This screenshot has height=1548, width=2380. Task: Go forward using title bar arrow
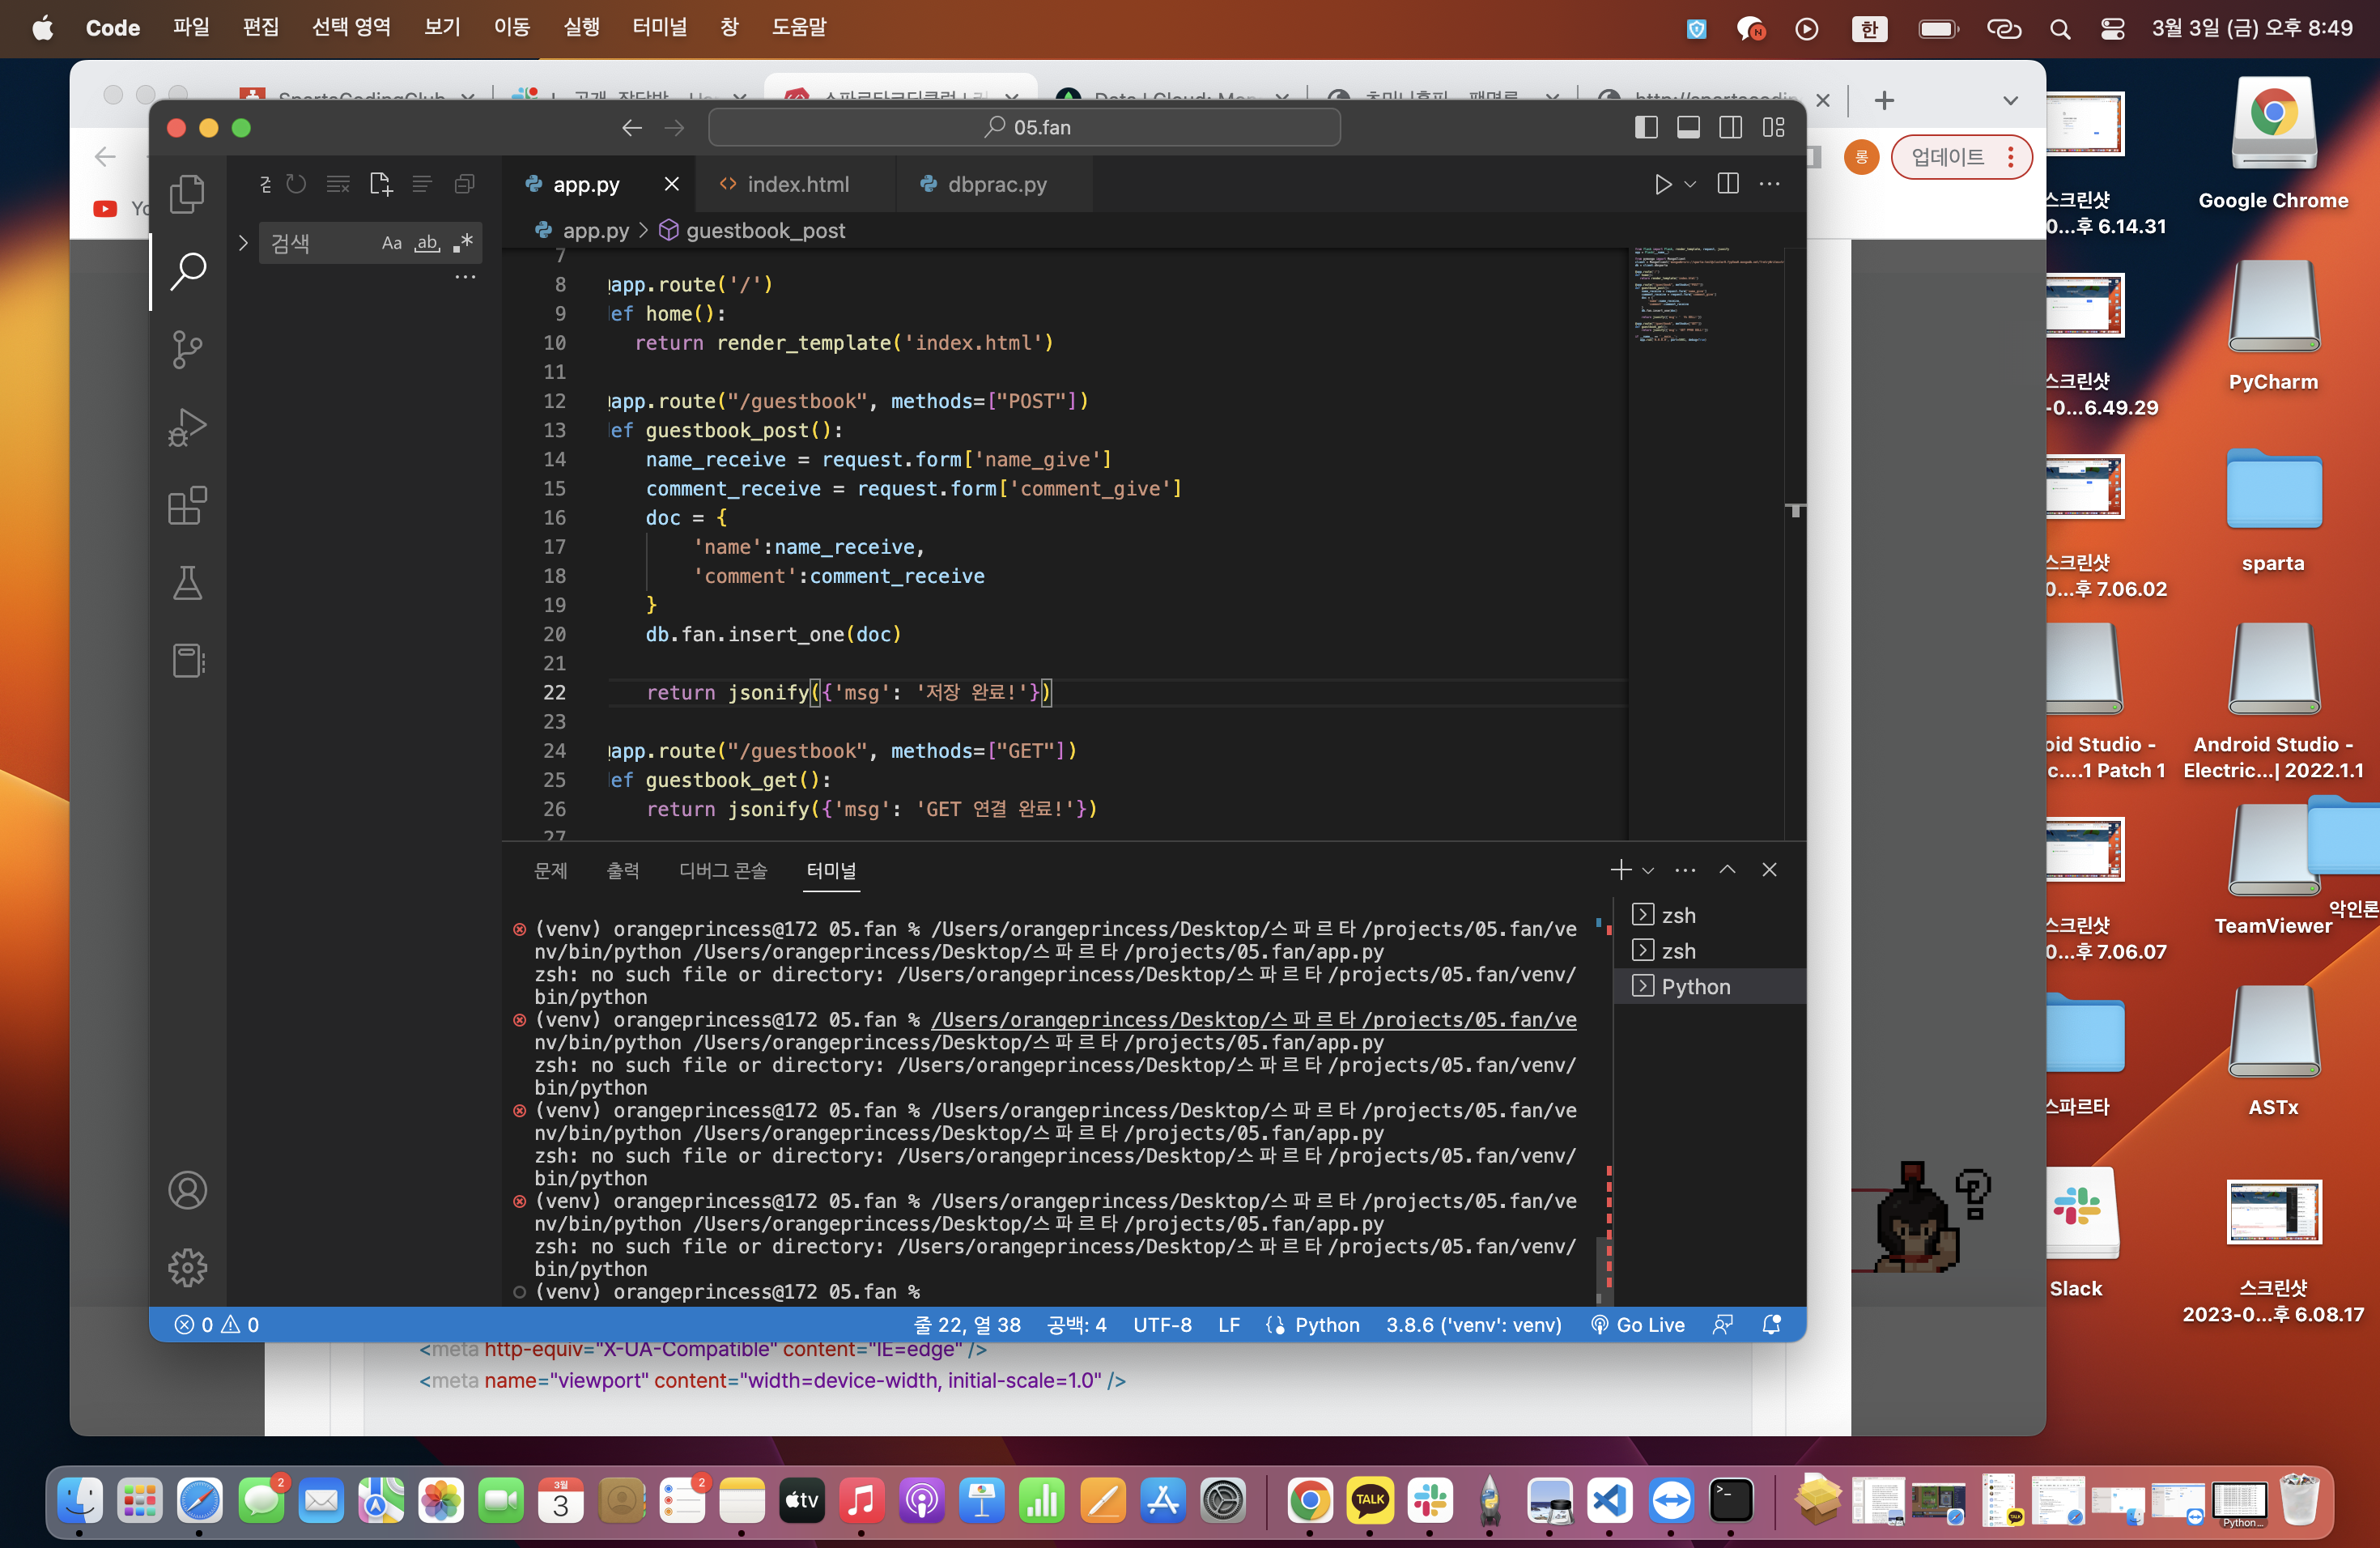click(x=675, y=127)
